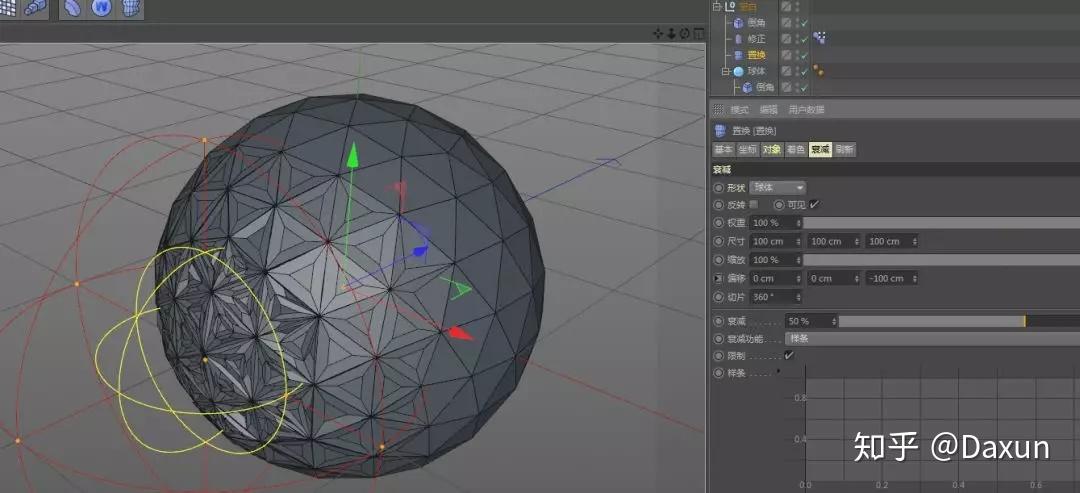Click the 缩放 100% stepper arrows

coord(799,260)
